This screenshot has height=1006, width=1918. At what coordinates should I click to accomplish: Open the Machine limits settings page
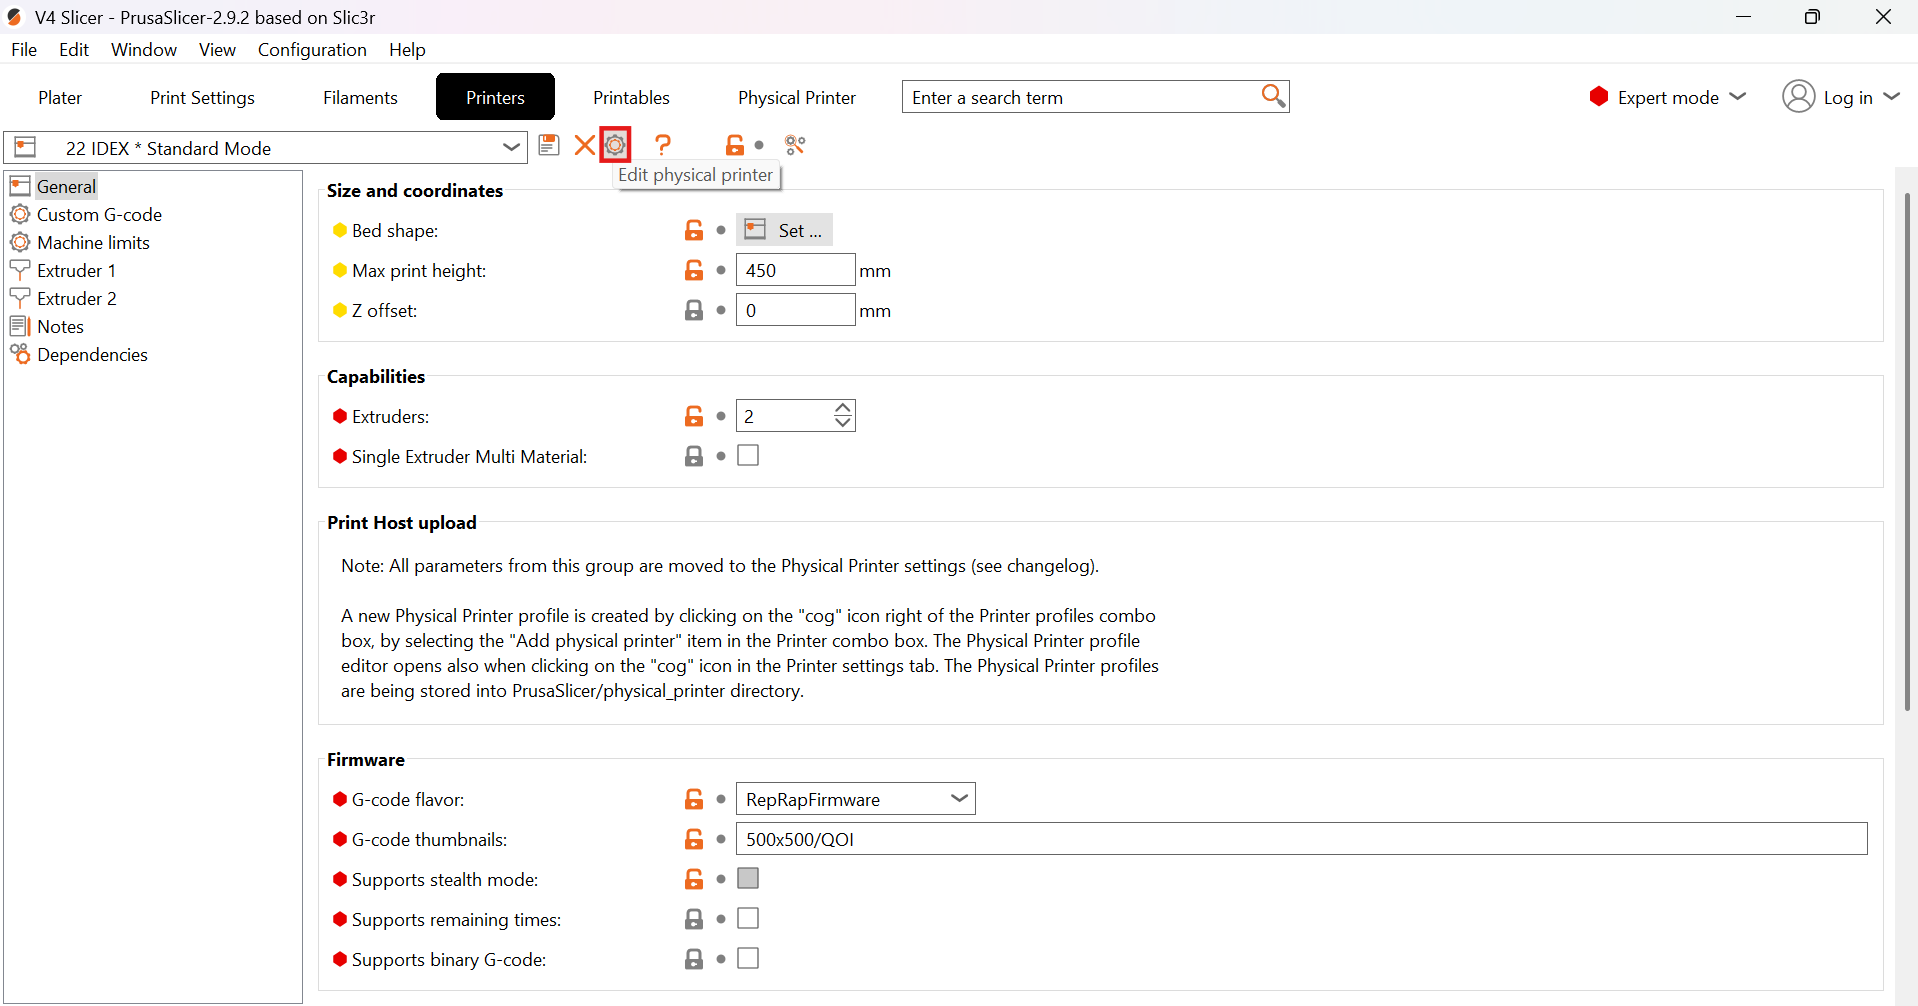coord(93,242)
